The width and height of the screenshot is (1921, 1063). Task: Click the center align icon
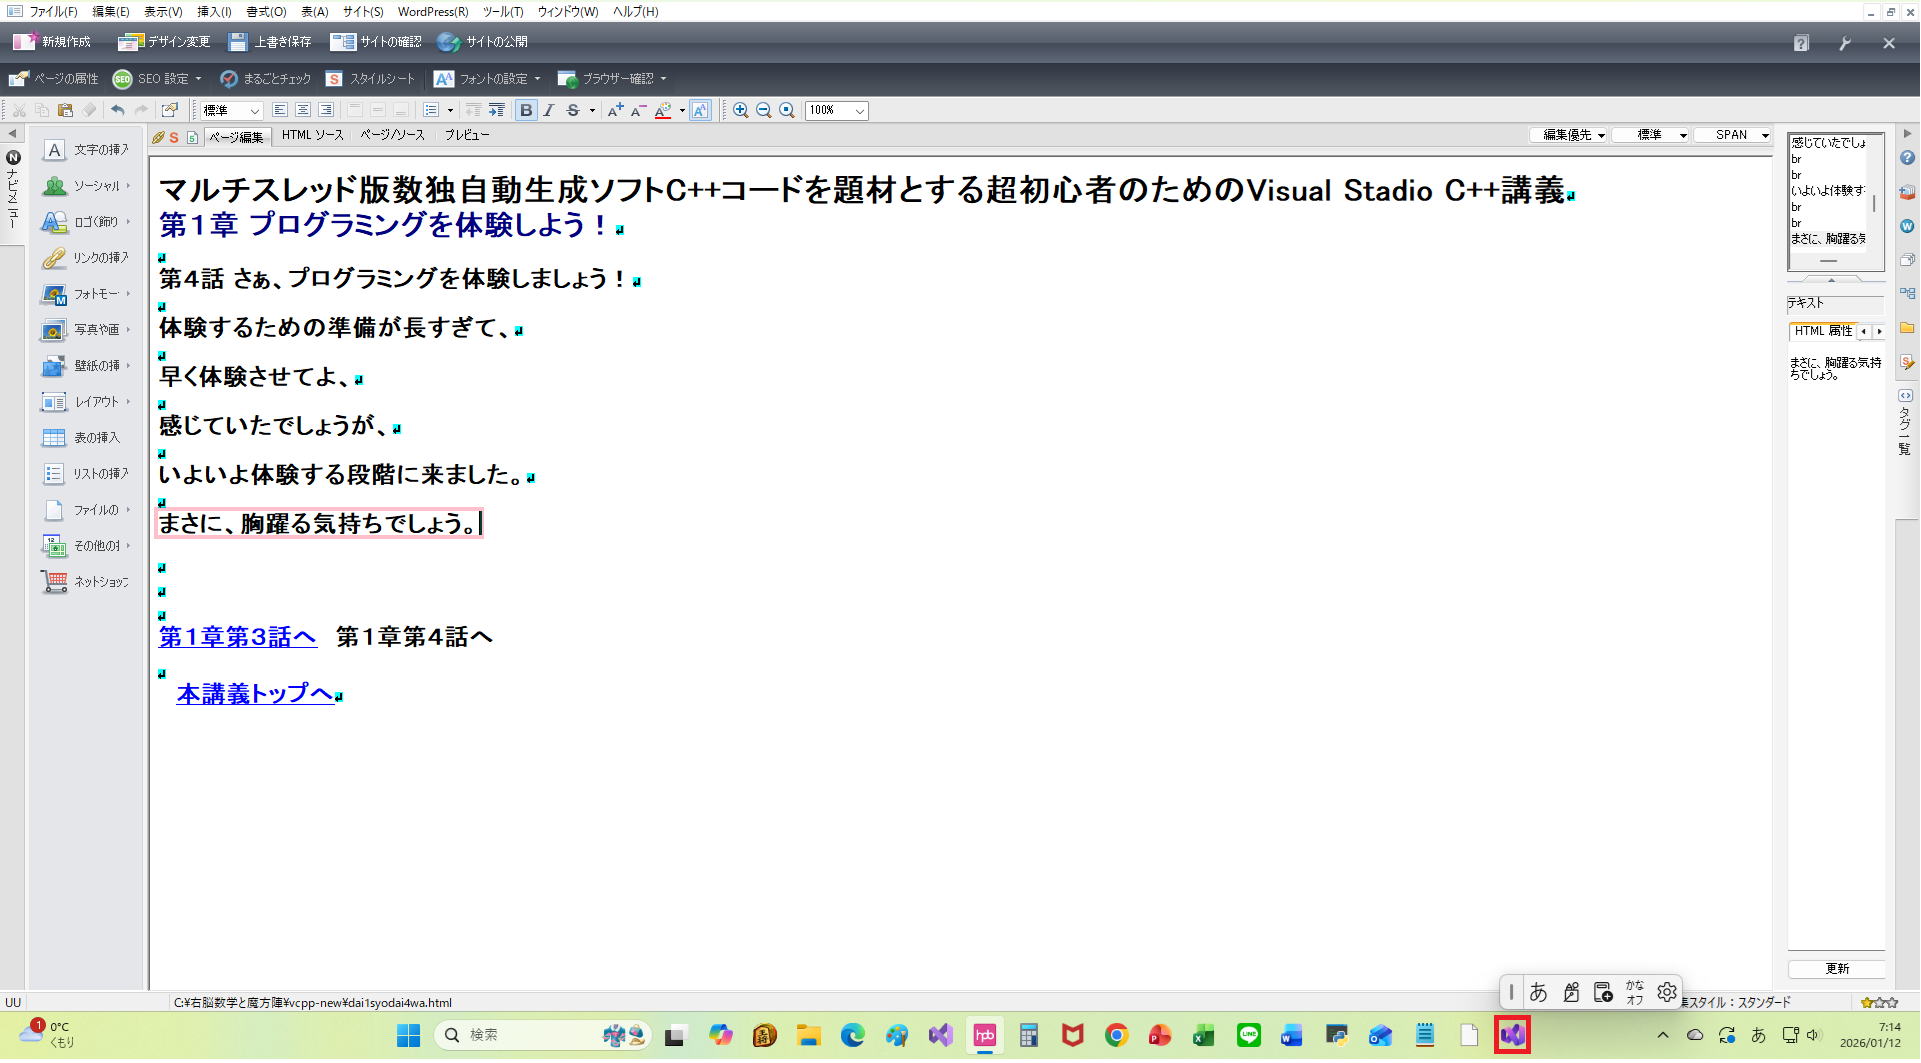(303, 111)
